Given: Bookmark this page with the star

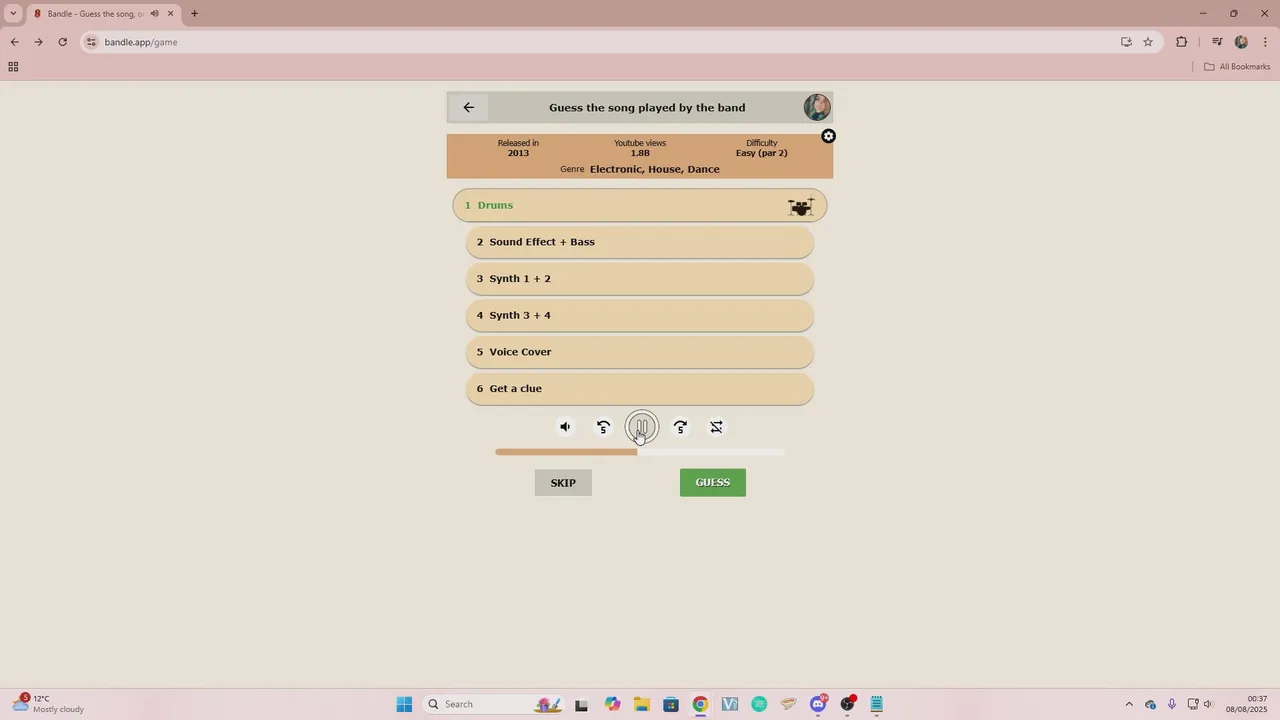Looking at the screenshot, I should (1148, 42).
